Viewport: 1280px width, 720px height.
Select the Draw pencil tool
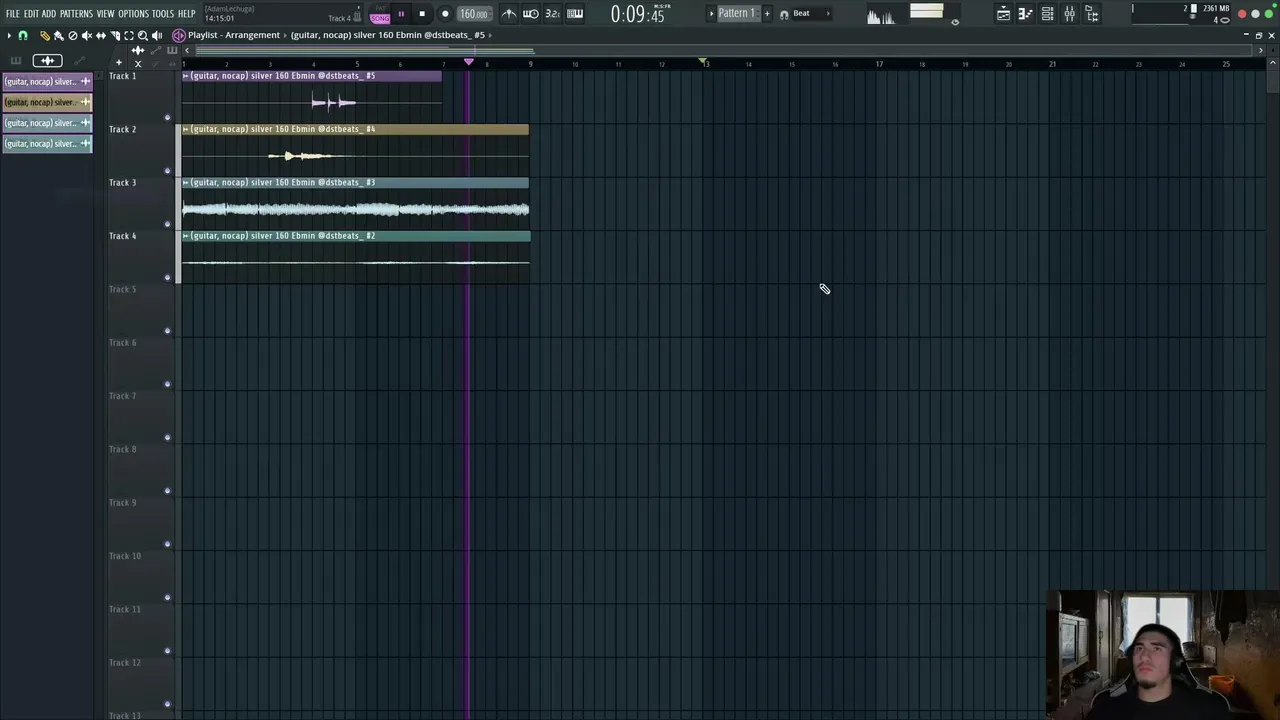(x=45, y=36)
